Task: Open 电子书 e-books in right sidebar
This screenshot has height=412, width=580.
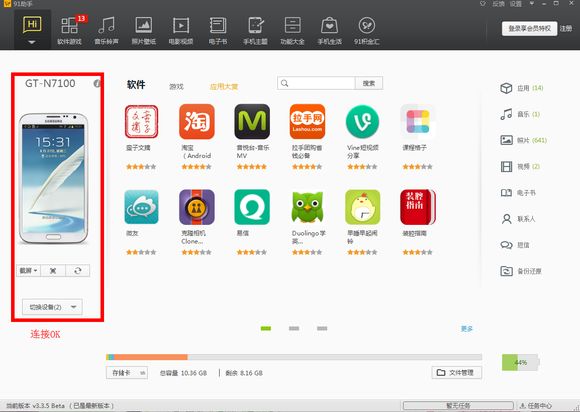Action: pyautogui.click(x=518, y=193)
